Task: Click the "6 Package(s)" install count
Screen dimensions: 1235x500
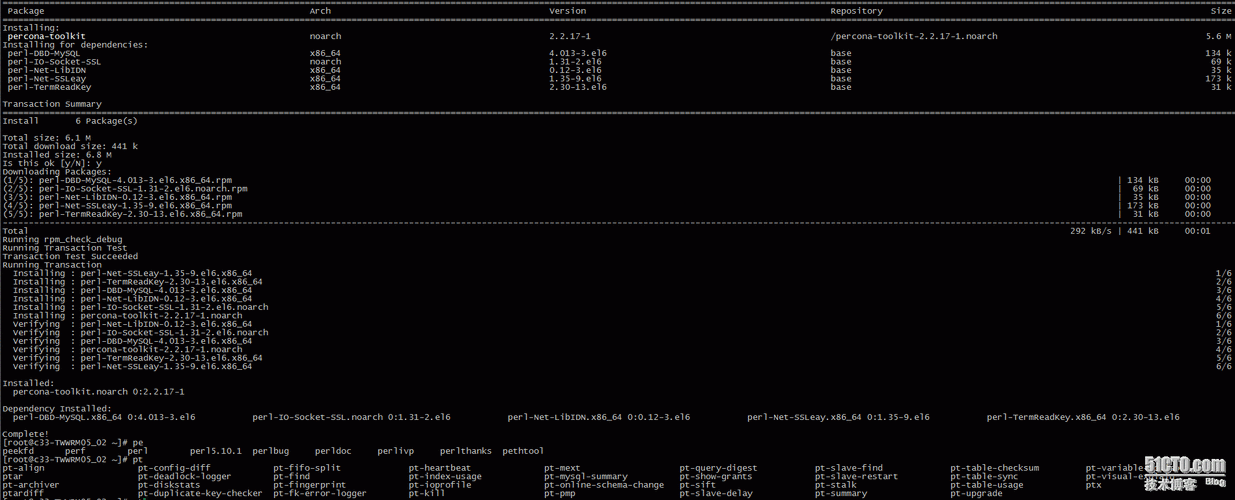Action: point(106,121)
